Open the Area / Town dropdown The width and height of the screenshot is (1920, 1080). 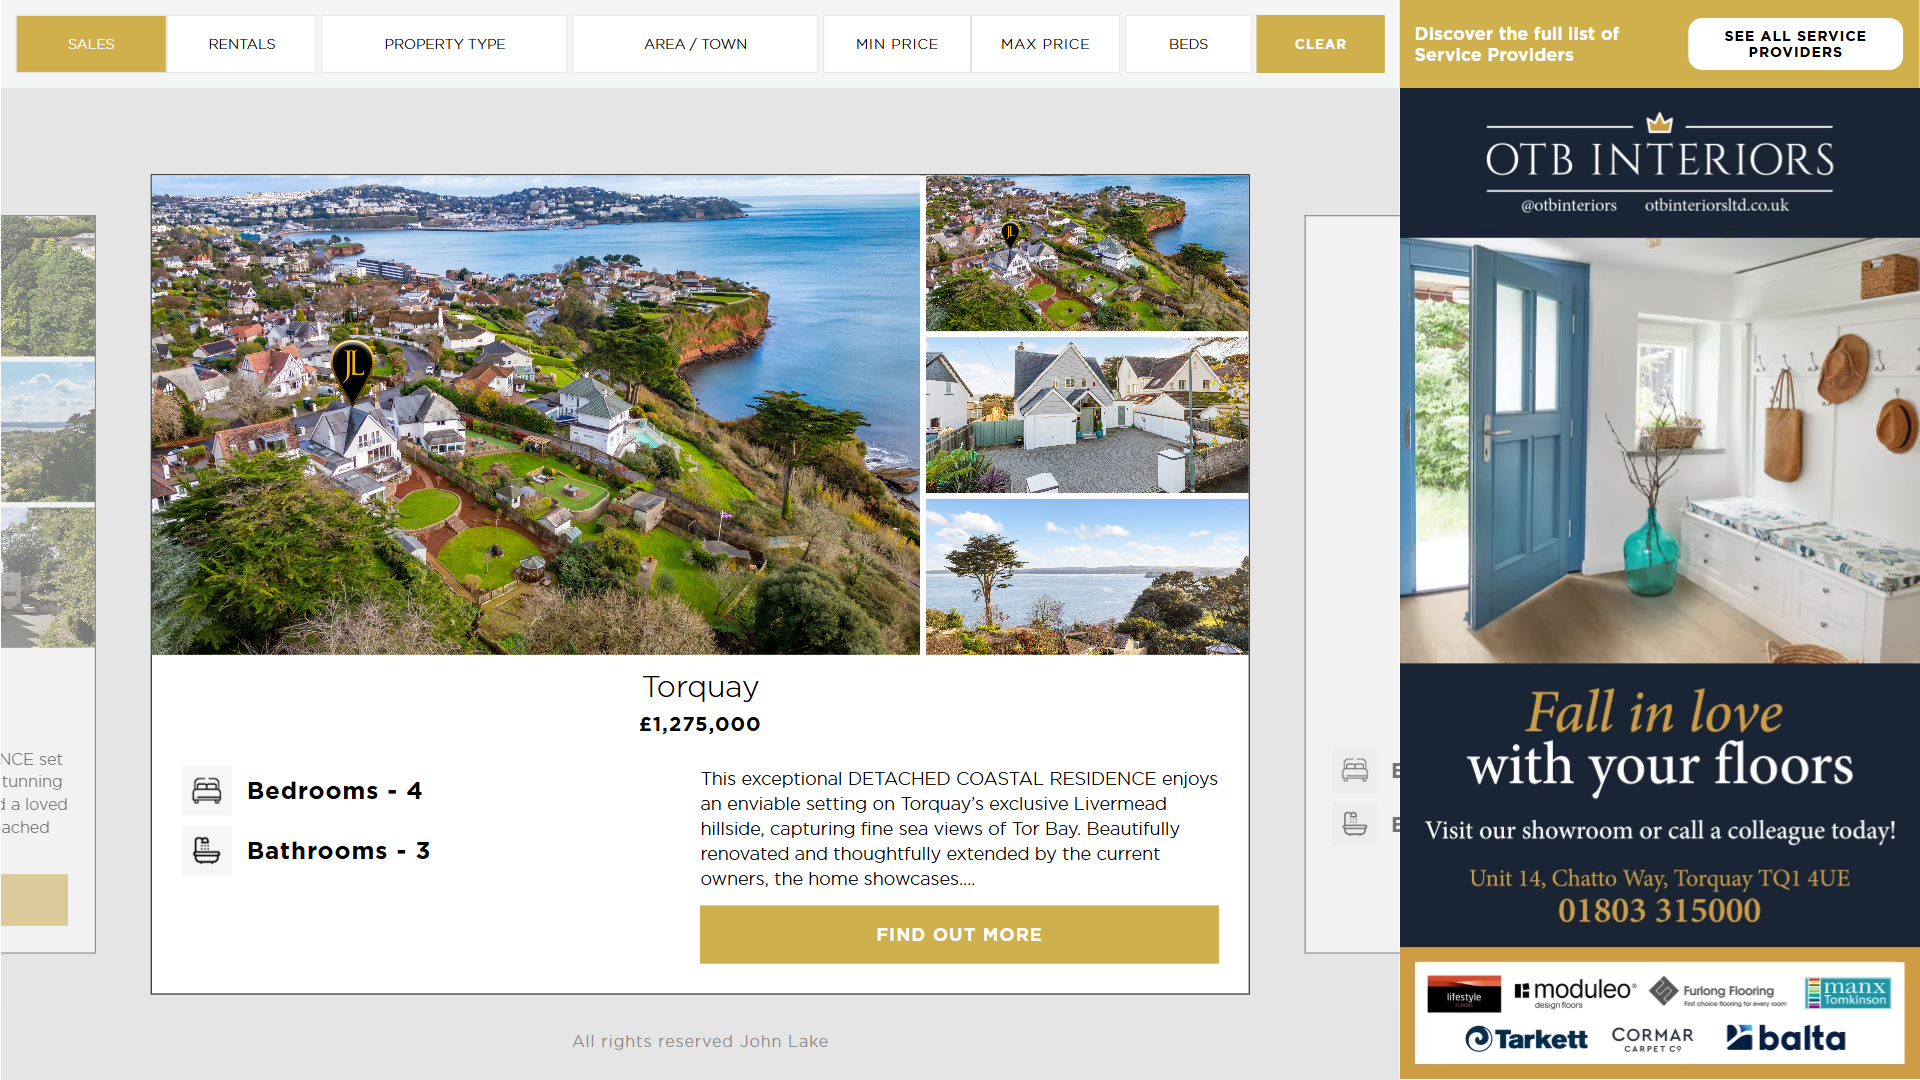695,44
